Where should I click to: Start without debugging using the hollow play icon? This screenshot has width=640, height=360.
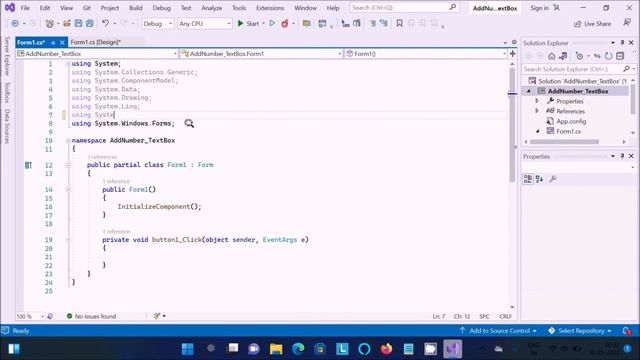[x=272, y=24]
